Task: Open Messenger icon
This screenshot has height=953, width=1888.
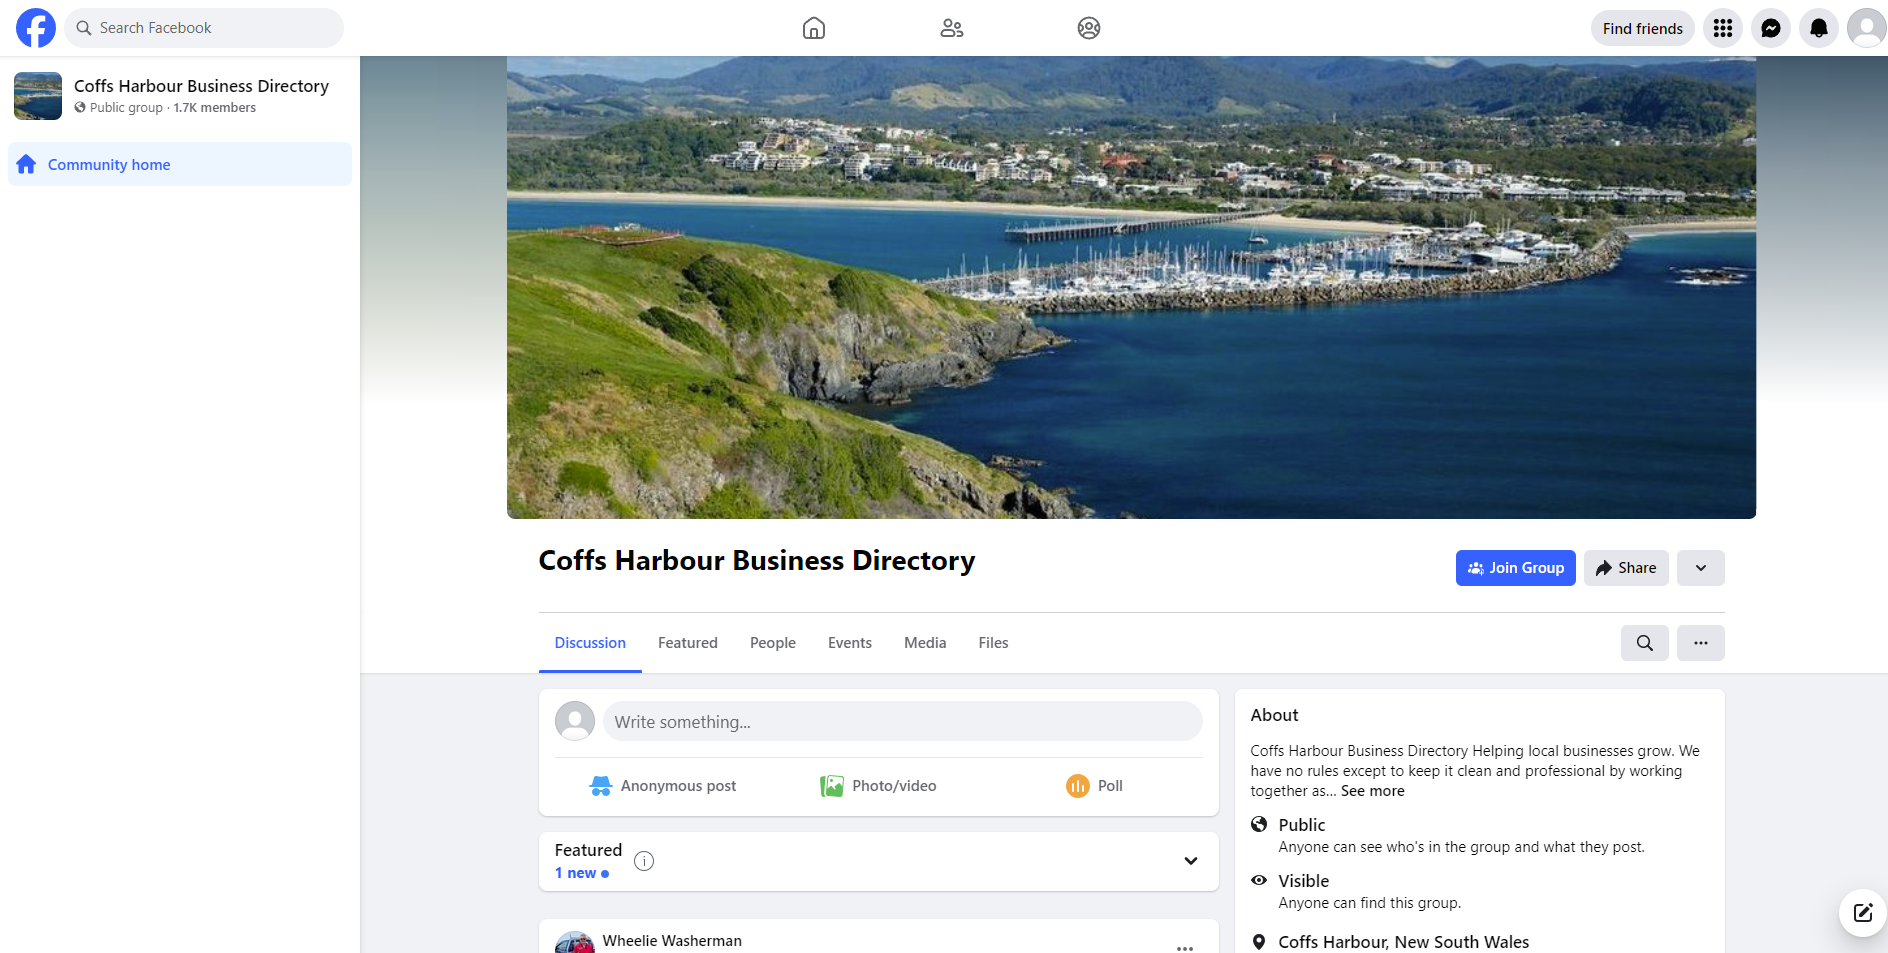Action: coord(1771,28)
